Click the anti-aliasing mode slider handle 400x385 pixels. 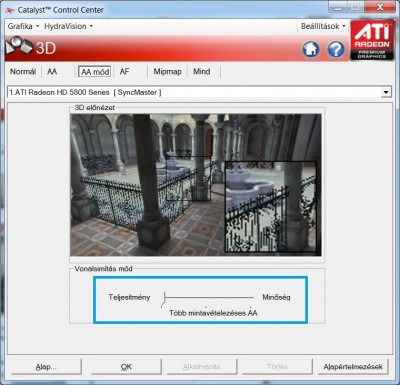164,299
